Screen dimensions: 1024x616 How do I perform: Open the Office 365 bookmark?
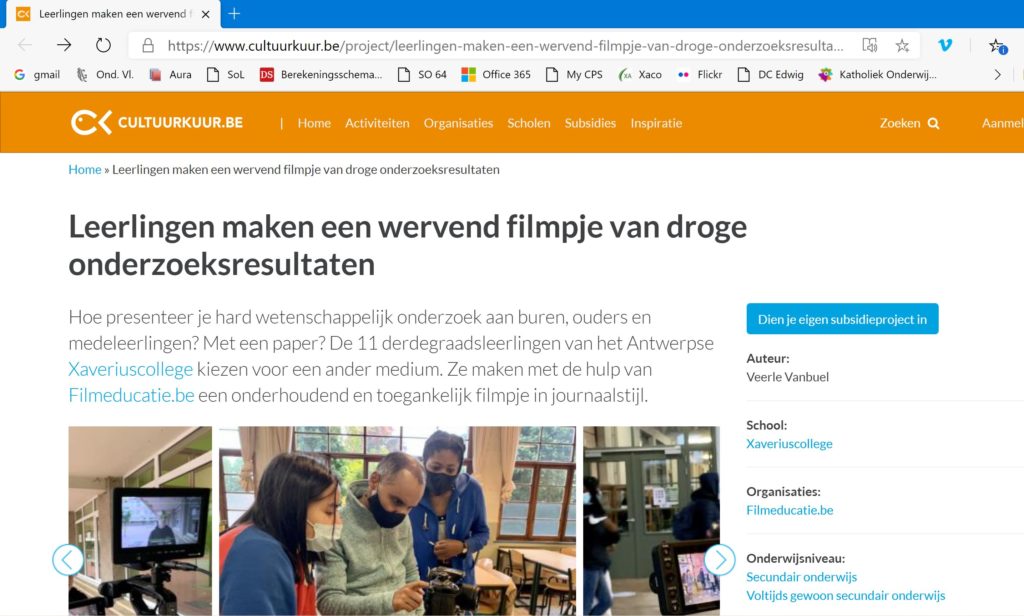(x=495, y=74)
